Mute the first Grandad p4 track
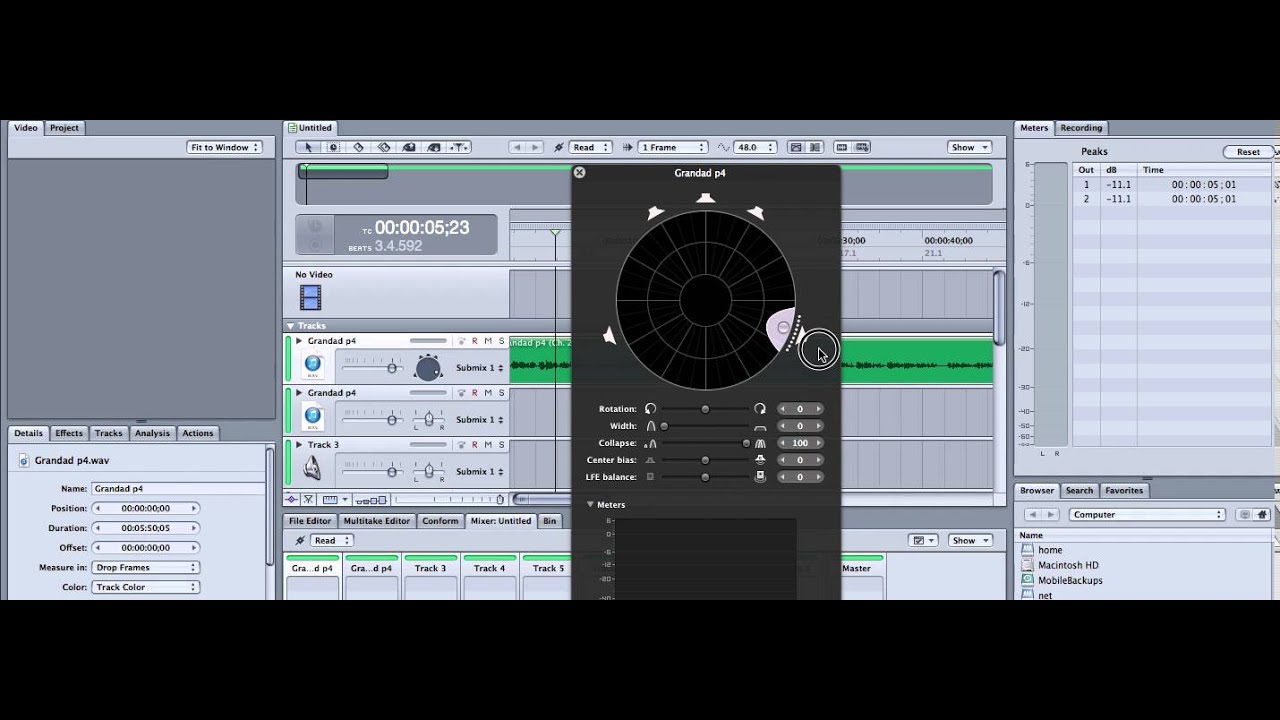 click(x=488, y=341)
